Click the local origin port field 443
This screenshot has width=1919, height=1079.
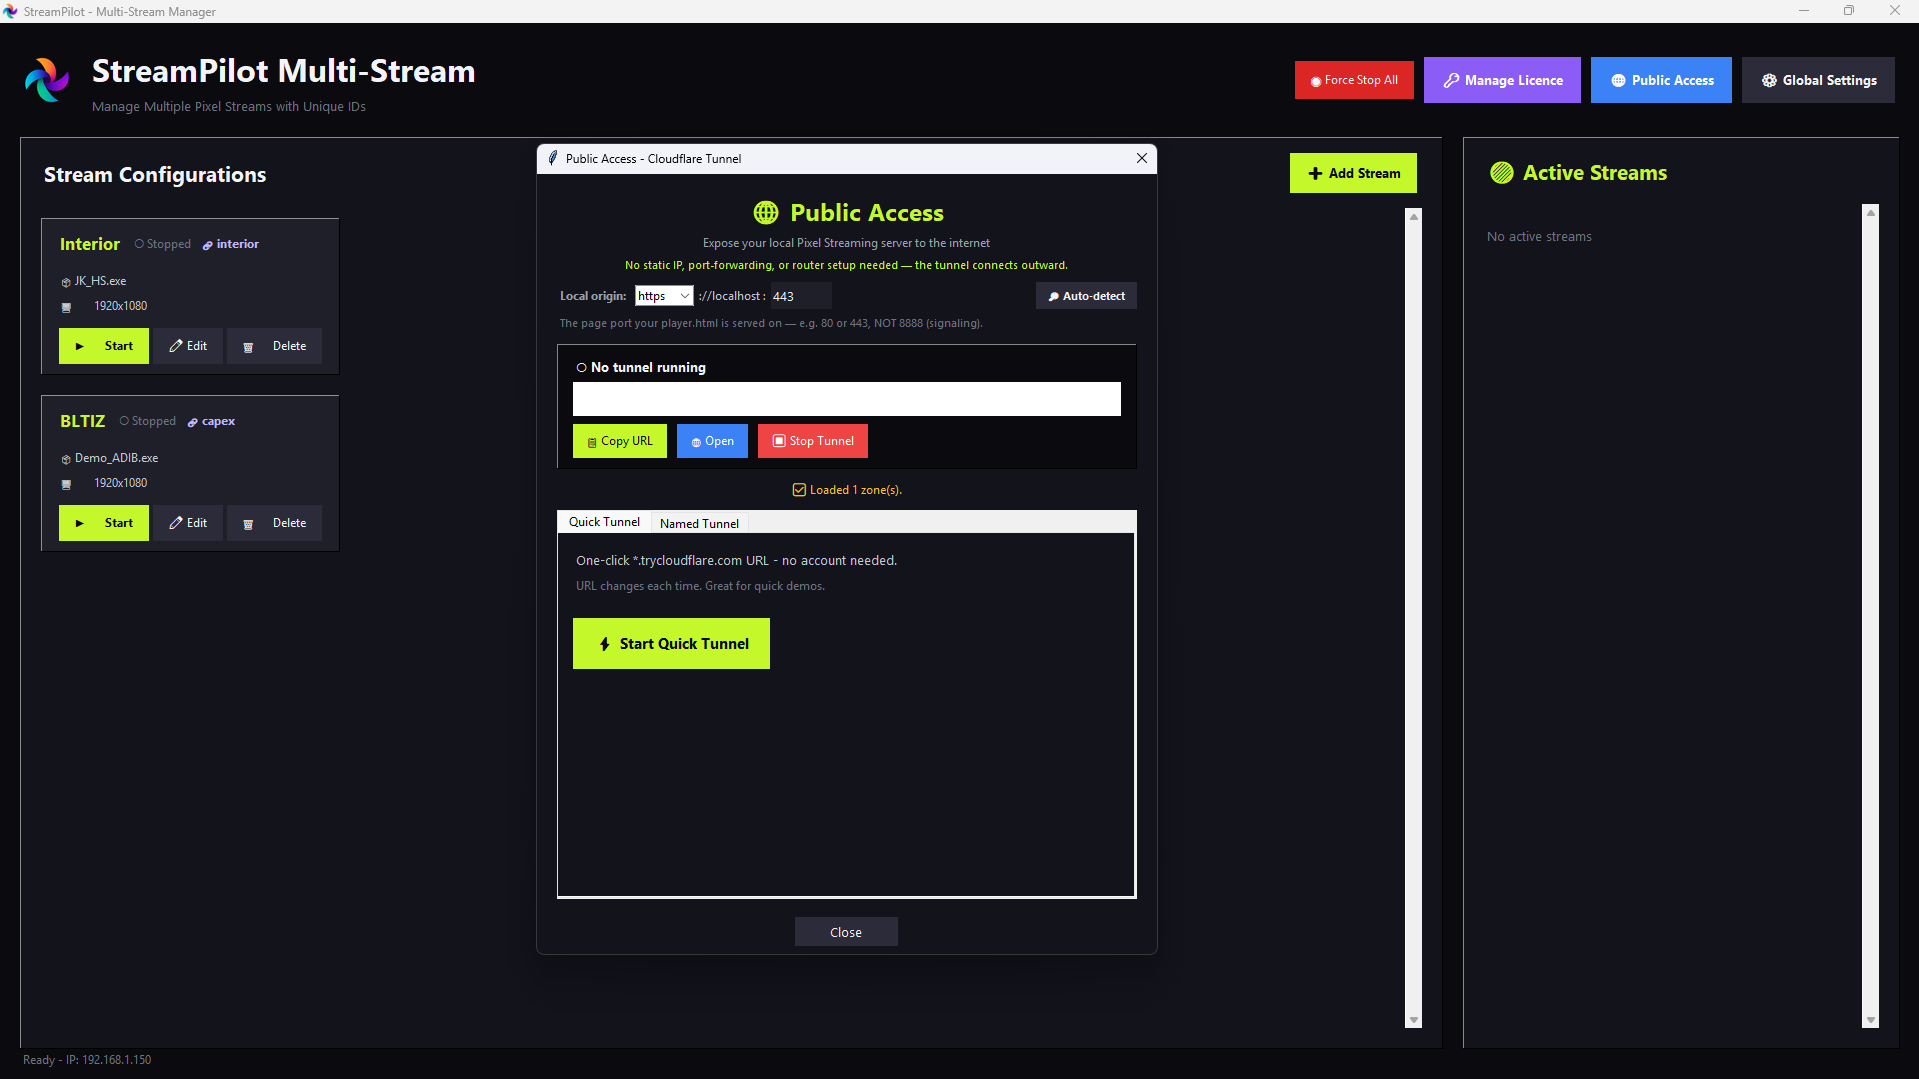[800, 296]
